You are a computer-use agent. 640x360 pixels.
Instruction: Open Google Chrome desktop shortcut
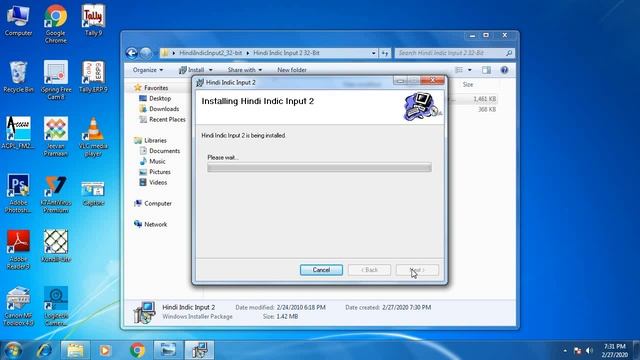click(x=56, y=24)
